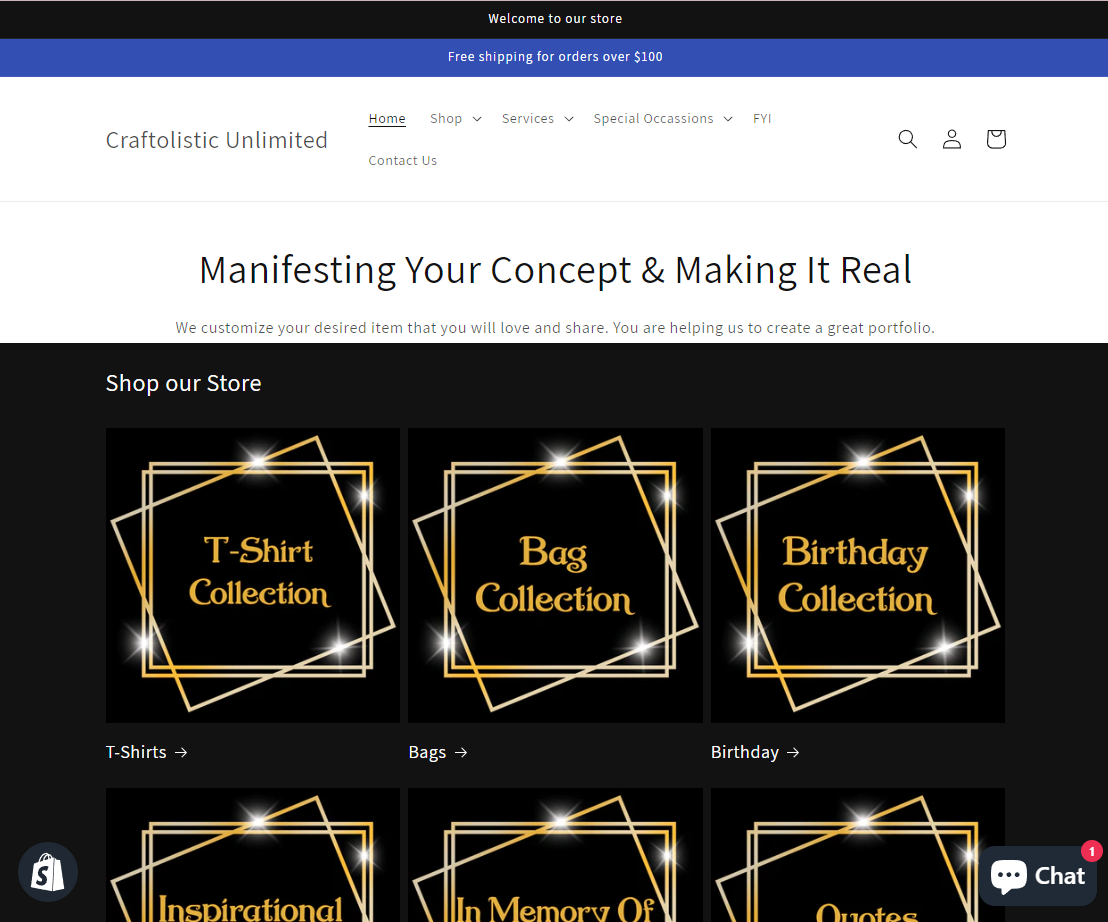
Task: Click the free shipping announcement banner
Action: coord(555,57)
